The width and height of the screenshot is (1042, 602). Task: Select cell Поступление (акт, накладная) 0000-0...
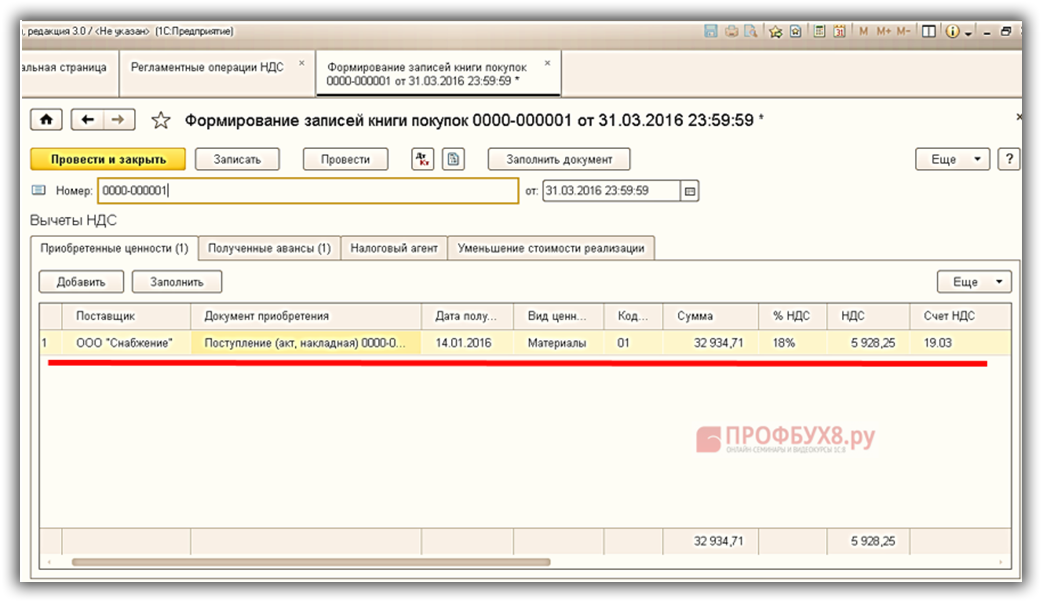[306, 343]
